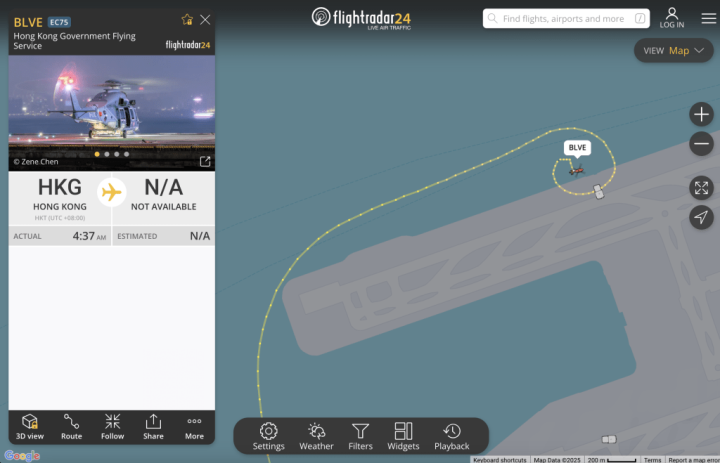
Task: Click the Find flights search field
Action: [566, 18]
